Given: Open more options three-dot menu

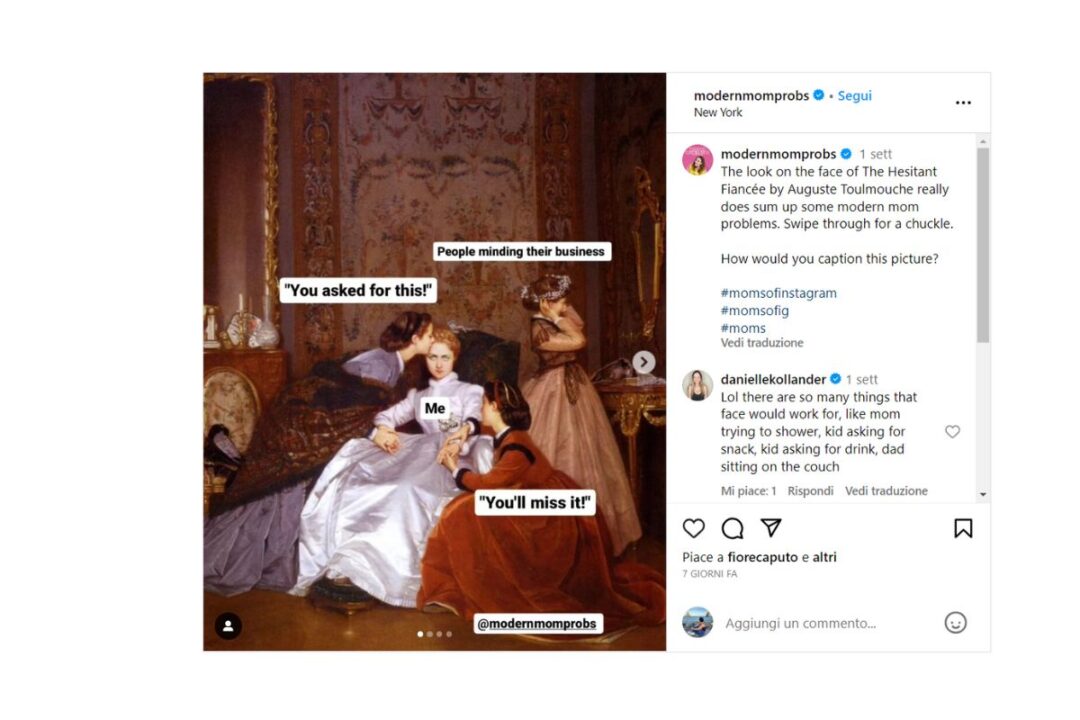Looking at the screenshot, I should coord(963,103).
